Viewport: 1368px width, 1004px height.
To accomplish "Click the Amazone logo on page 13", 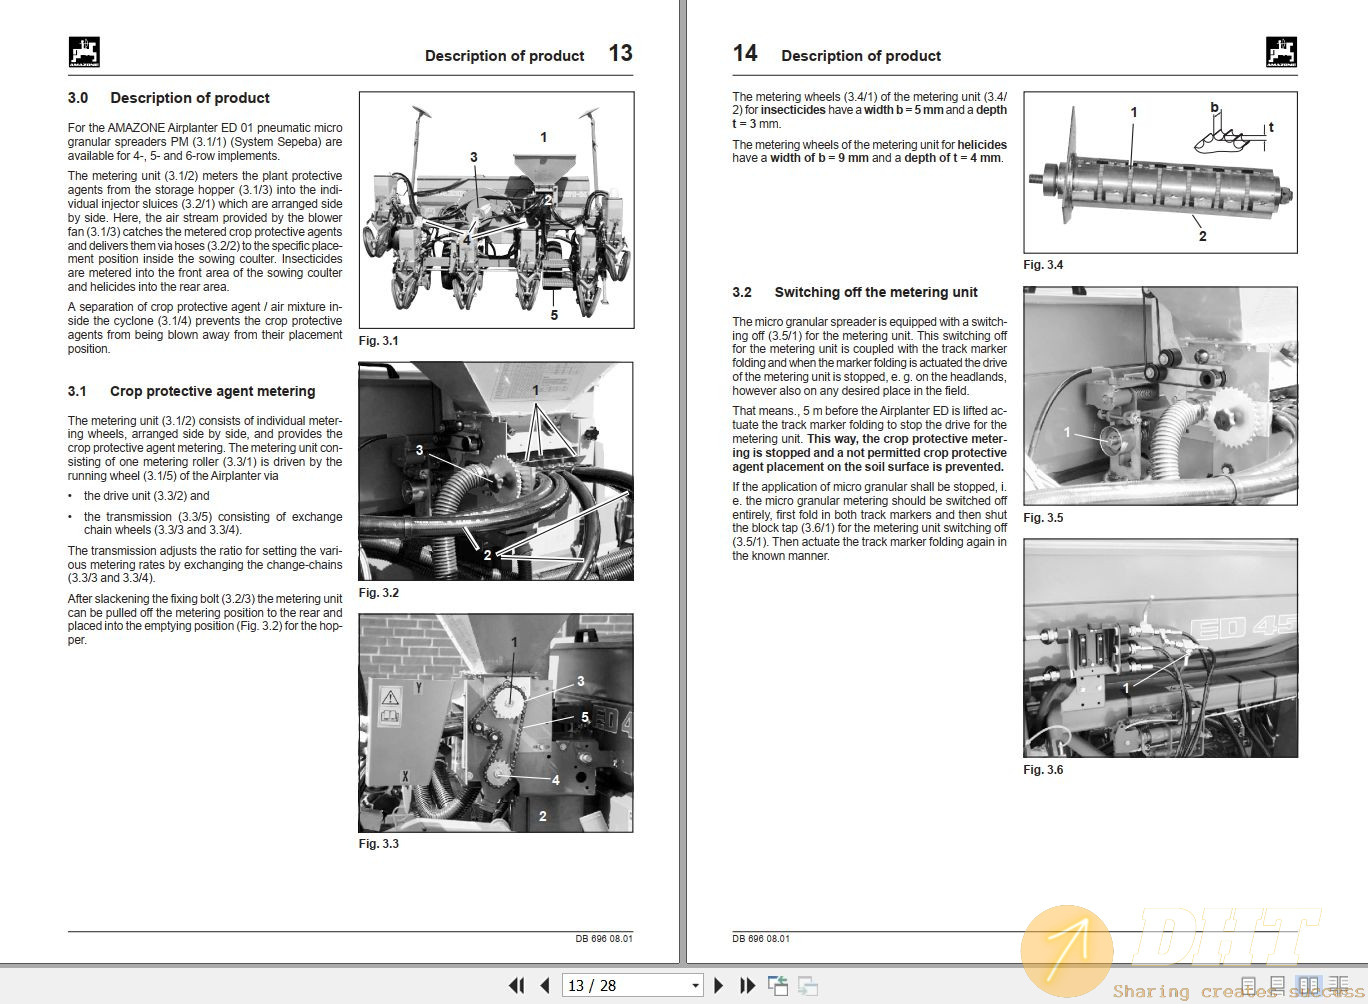I will 84,52.
